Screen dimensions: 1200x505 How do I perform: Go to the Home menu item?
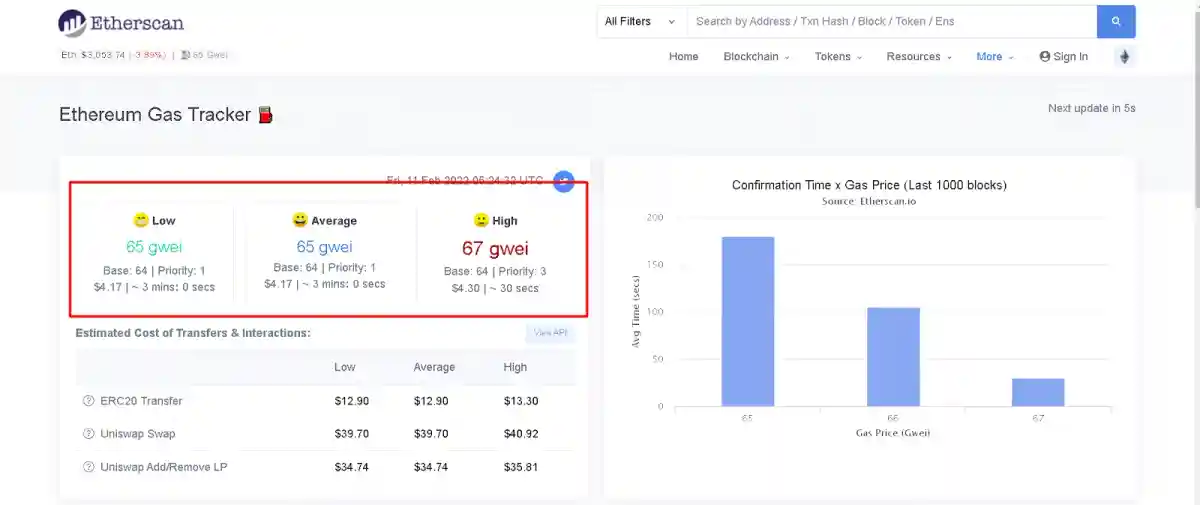(x=684, y=57)
